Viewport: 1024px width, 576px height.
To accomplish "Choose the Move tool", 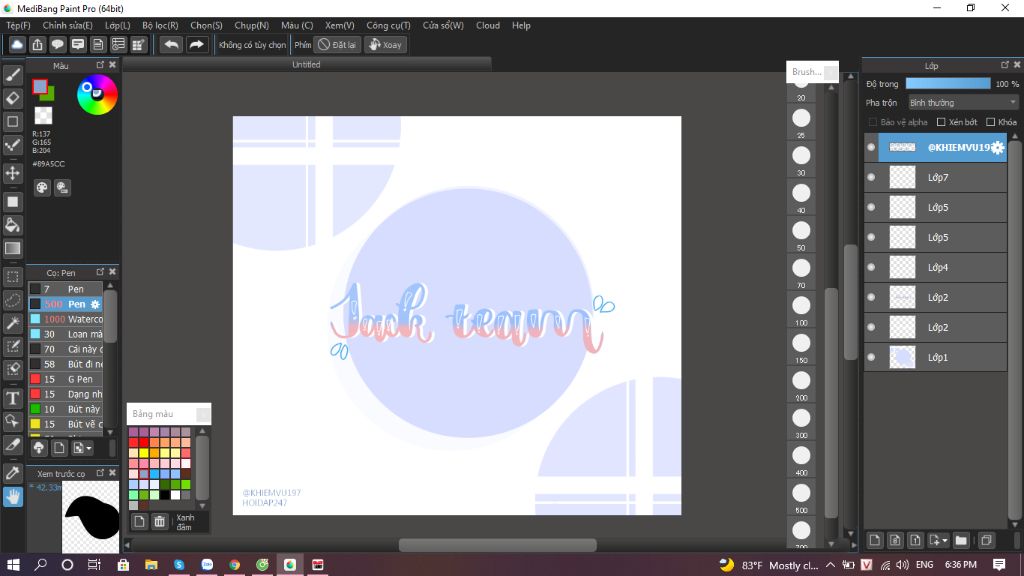I will [12, 173].
